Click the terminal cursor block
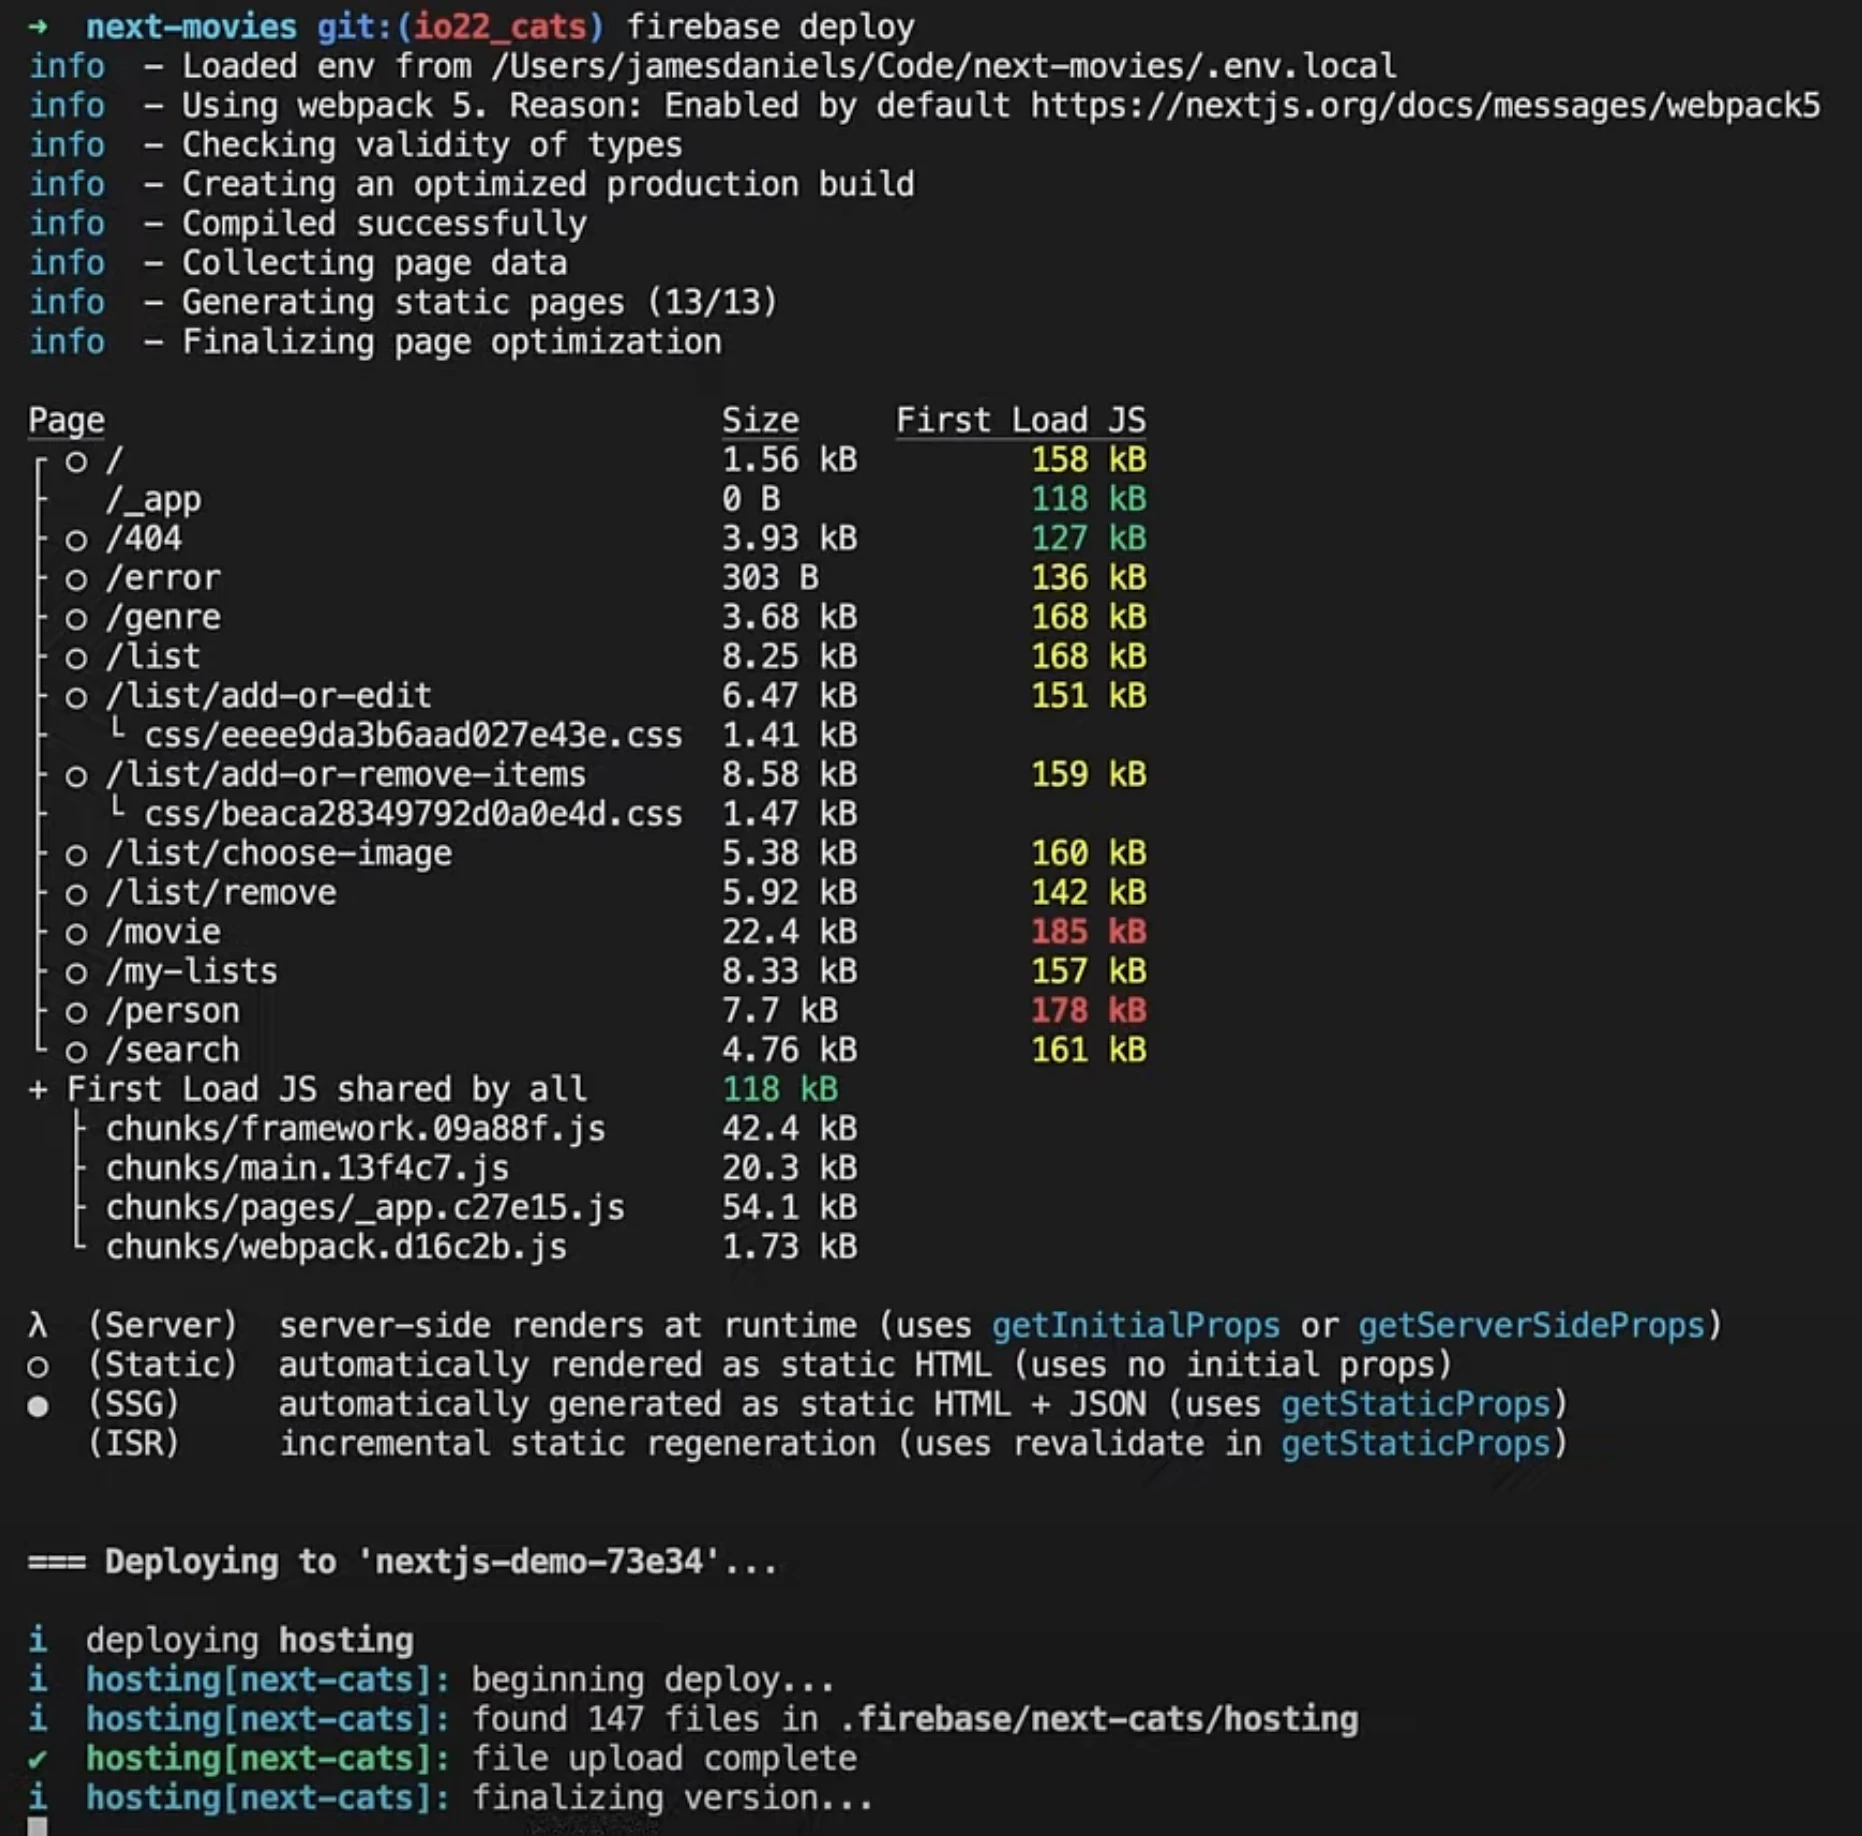 tap(37, 1827)
